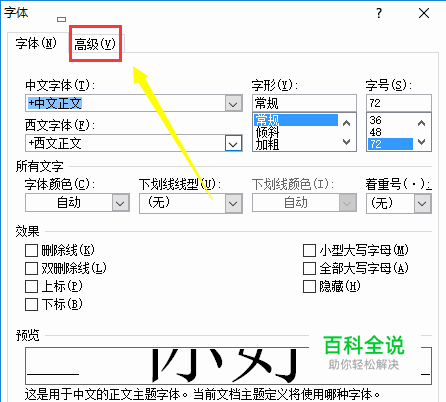The height and width of the screenshot is (402, 446).
Task: Select the 字体(N) tab
Action: pyautogui.click(x=36, y=43)
